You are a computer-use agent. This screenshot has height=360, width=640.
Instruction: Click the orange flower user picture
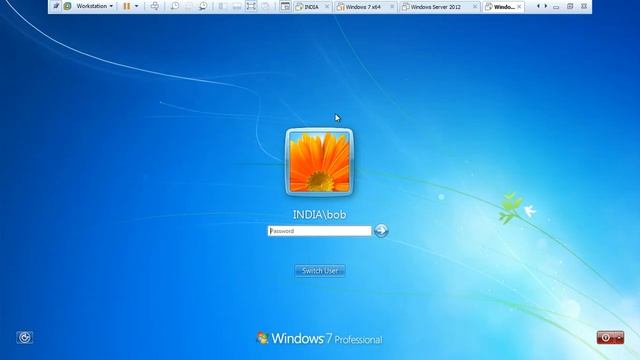pos(320,162)
